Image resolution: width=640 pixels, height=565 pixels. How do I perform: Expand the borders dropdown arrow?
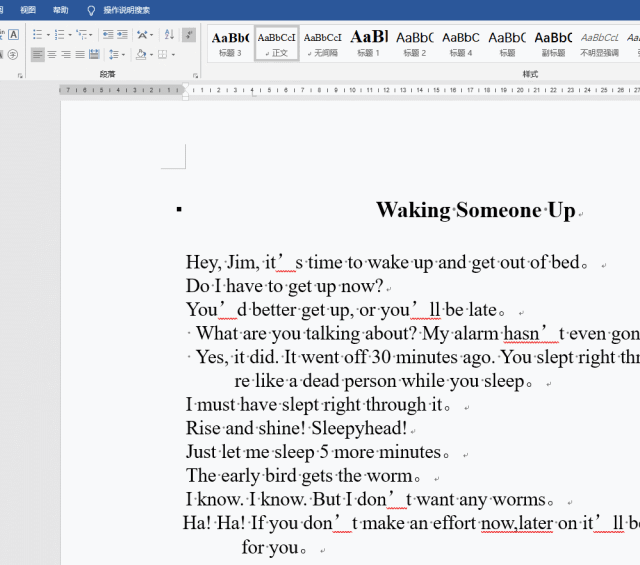tap(173, 55)
